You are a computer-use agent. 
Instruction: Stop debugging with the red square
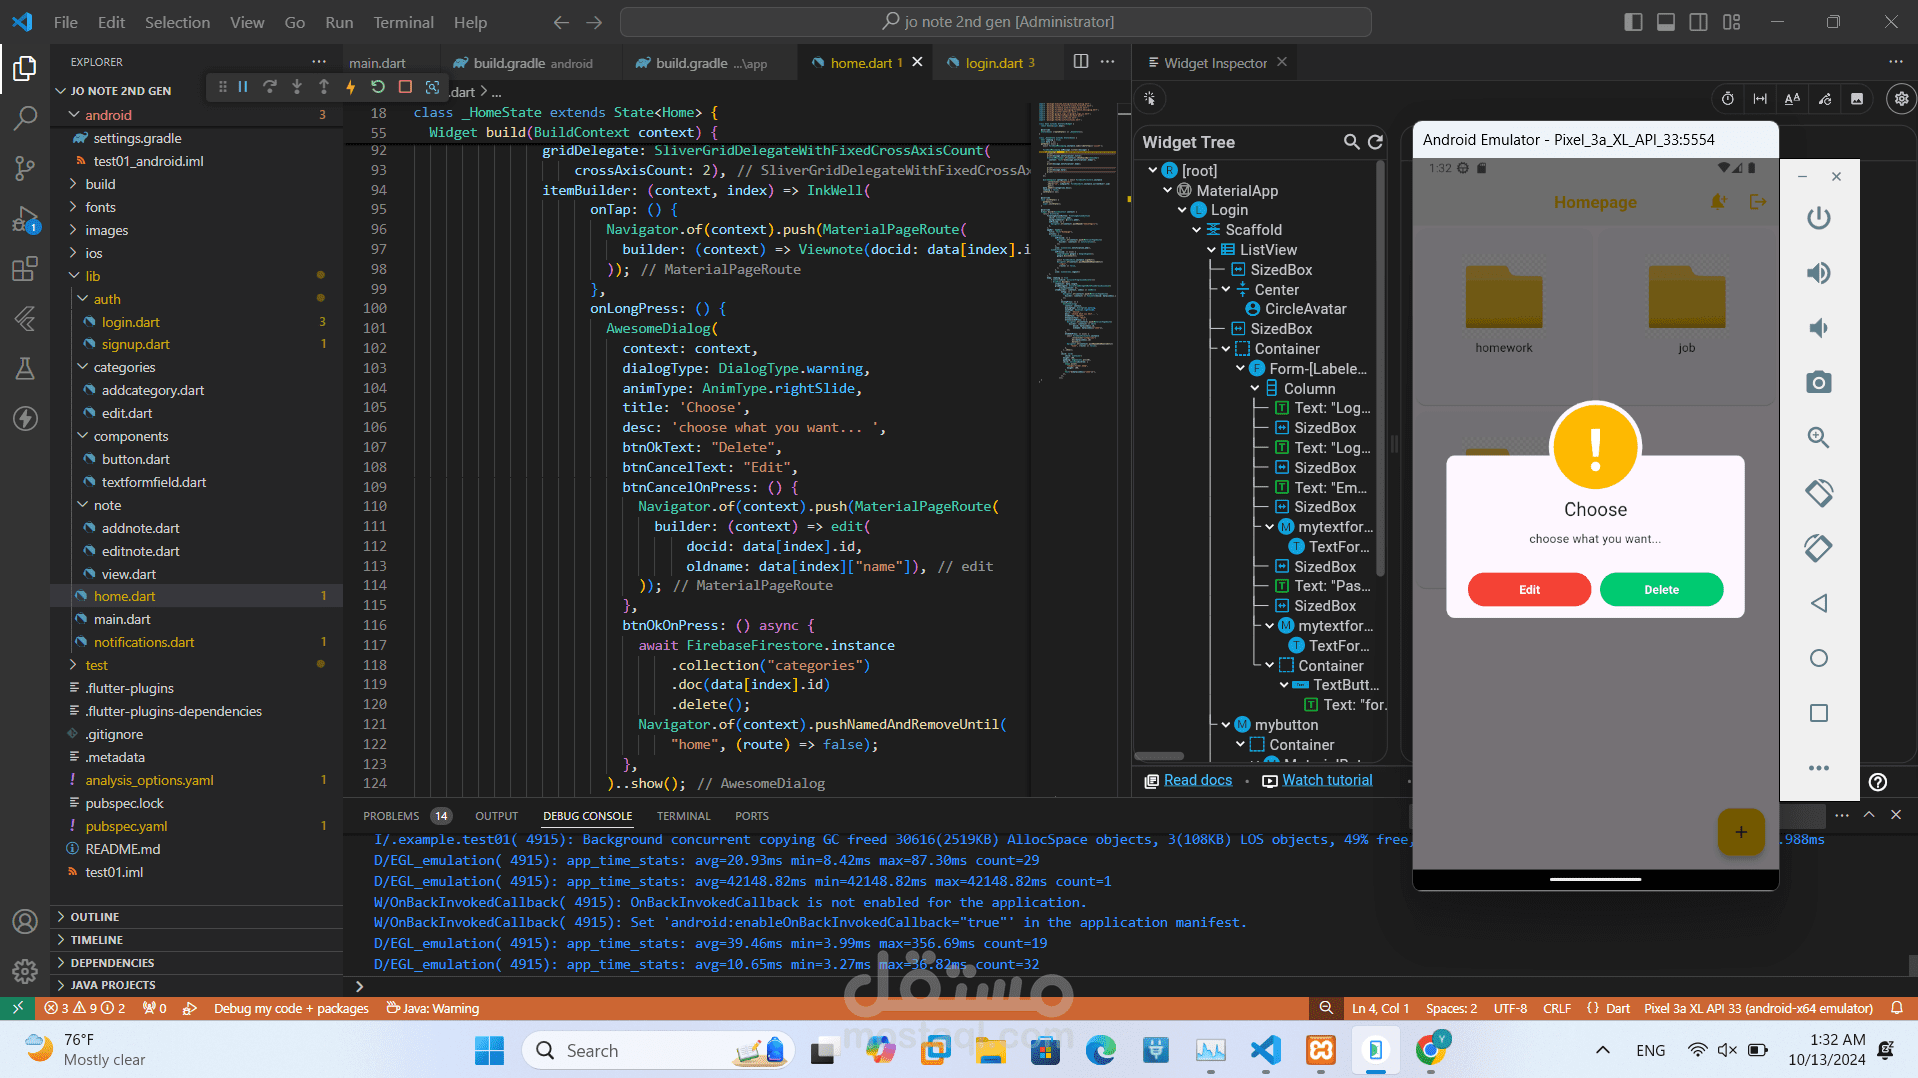(405, 87)
